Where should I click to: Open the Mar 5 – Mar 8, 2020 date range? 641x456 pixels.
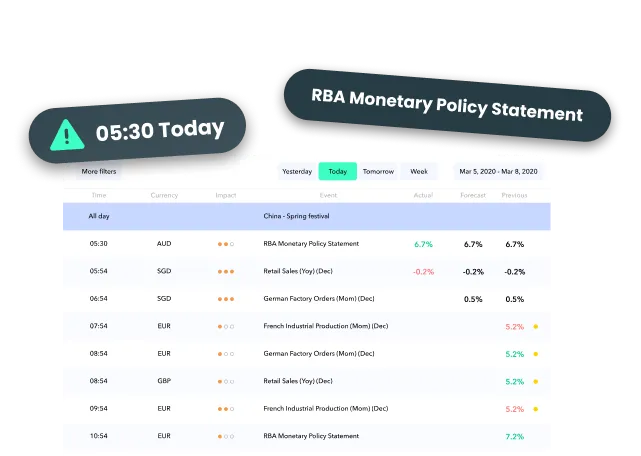(498, 171)
